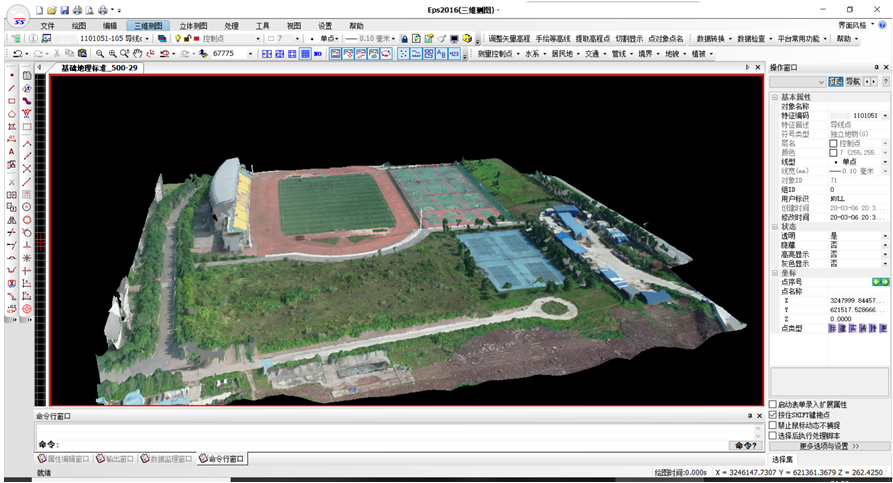Enable 启动表单录入扩展属性 checkbox
893x483 pixels.
tap(773, 404)
